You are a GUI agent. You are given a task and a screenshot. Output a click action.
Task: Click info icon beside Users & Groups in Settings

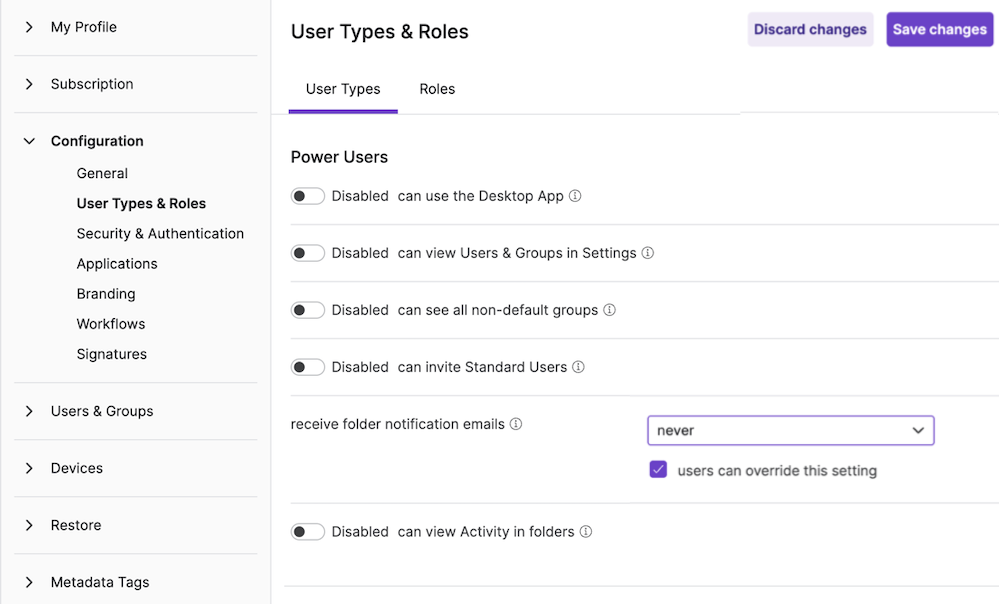click(x=647, y=253)
